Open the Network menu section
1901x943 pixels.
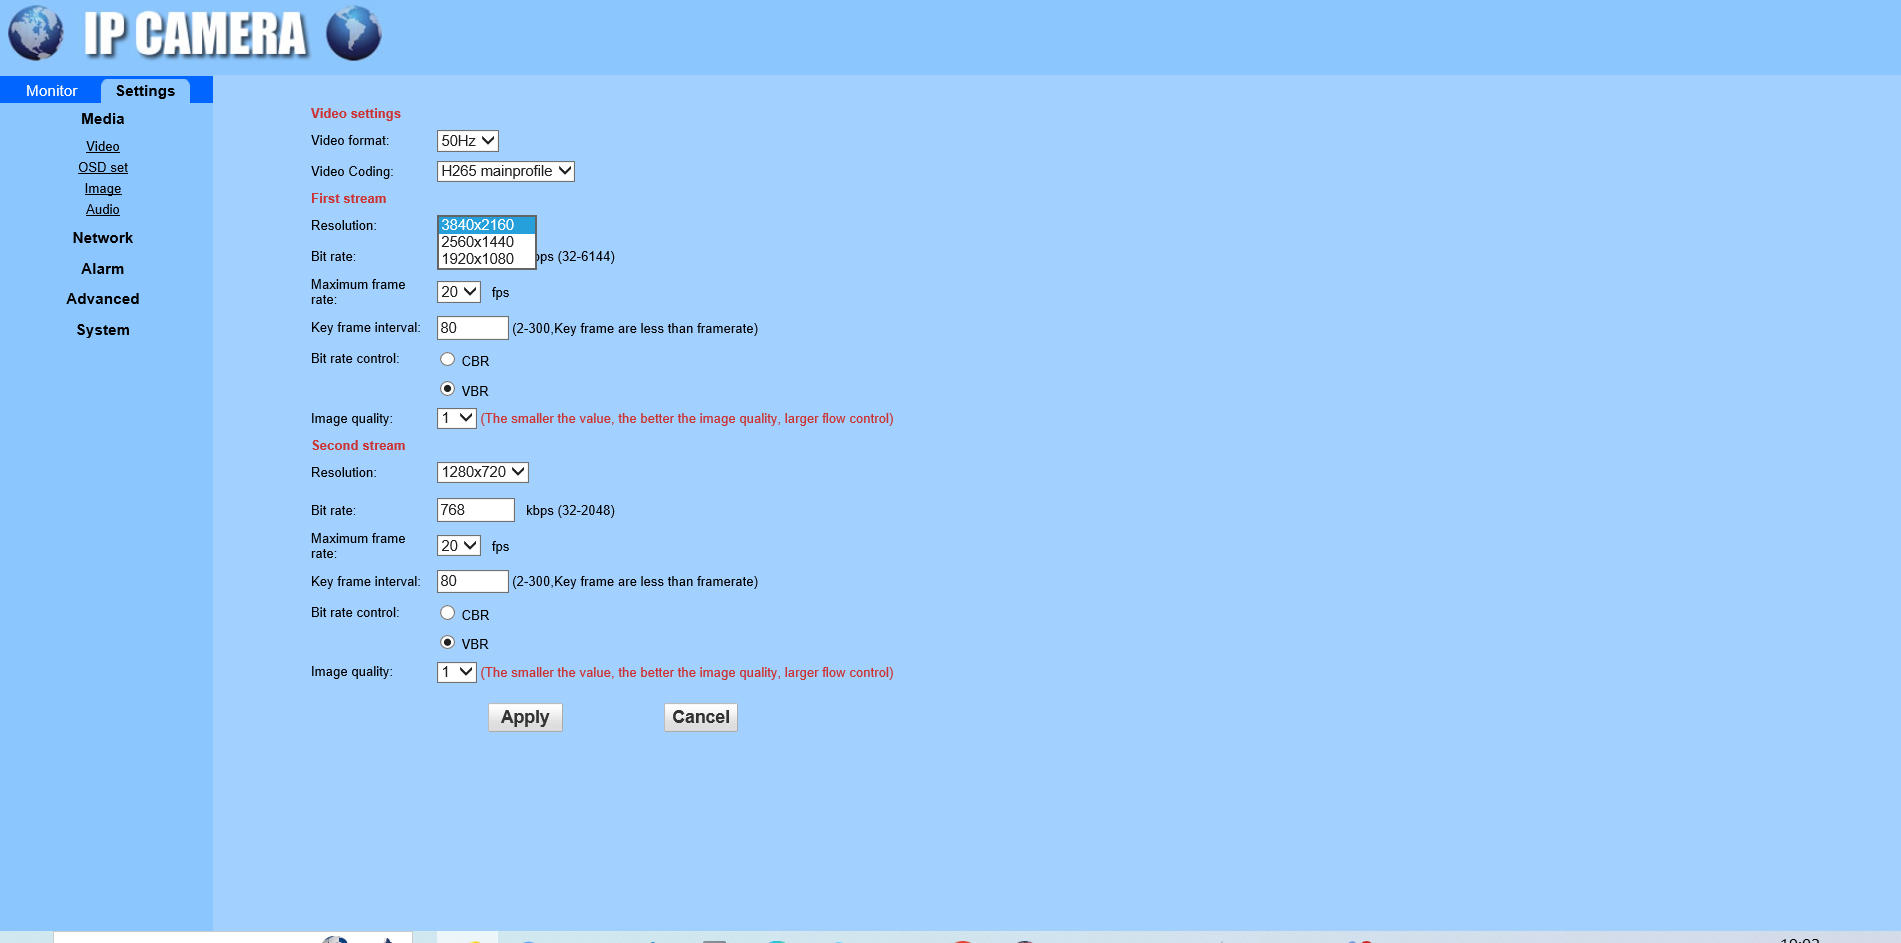pyautogui.click(x=102, y=238)
